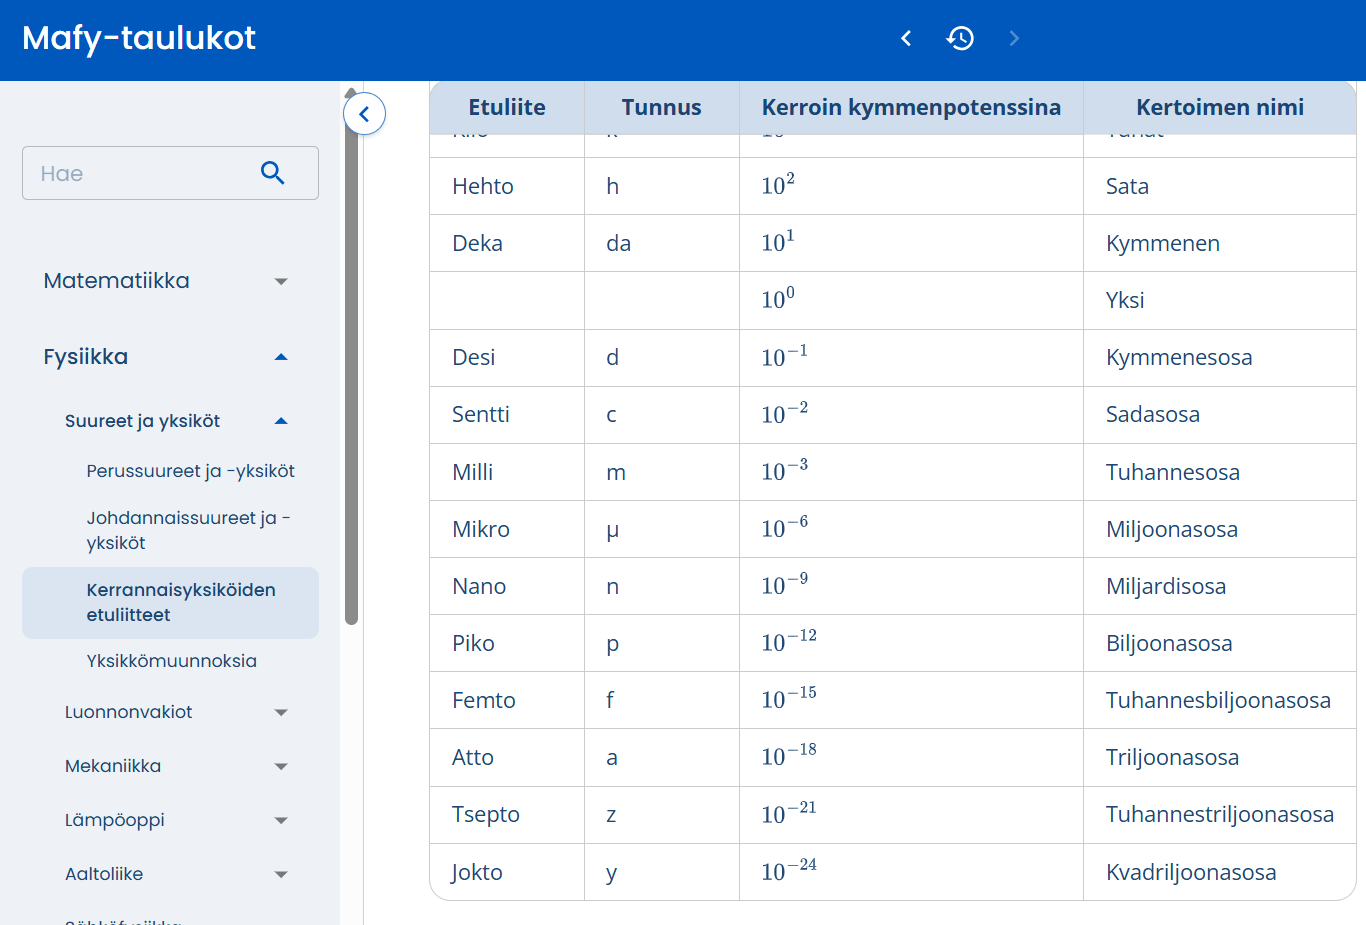Click the Sata multiplier name
1366x925 pixels.
[x=1127, y=186]
